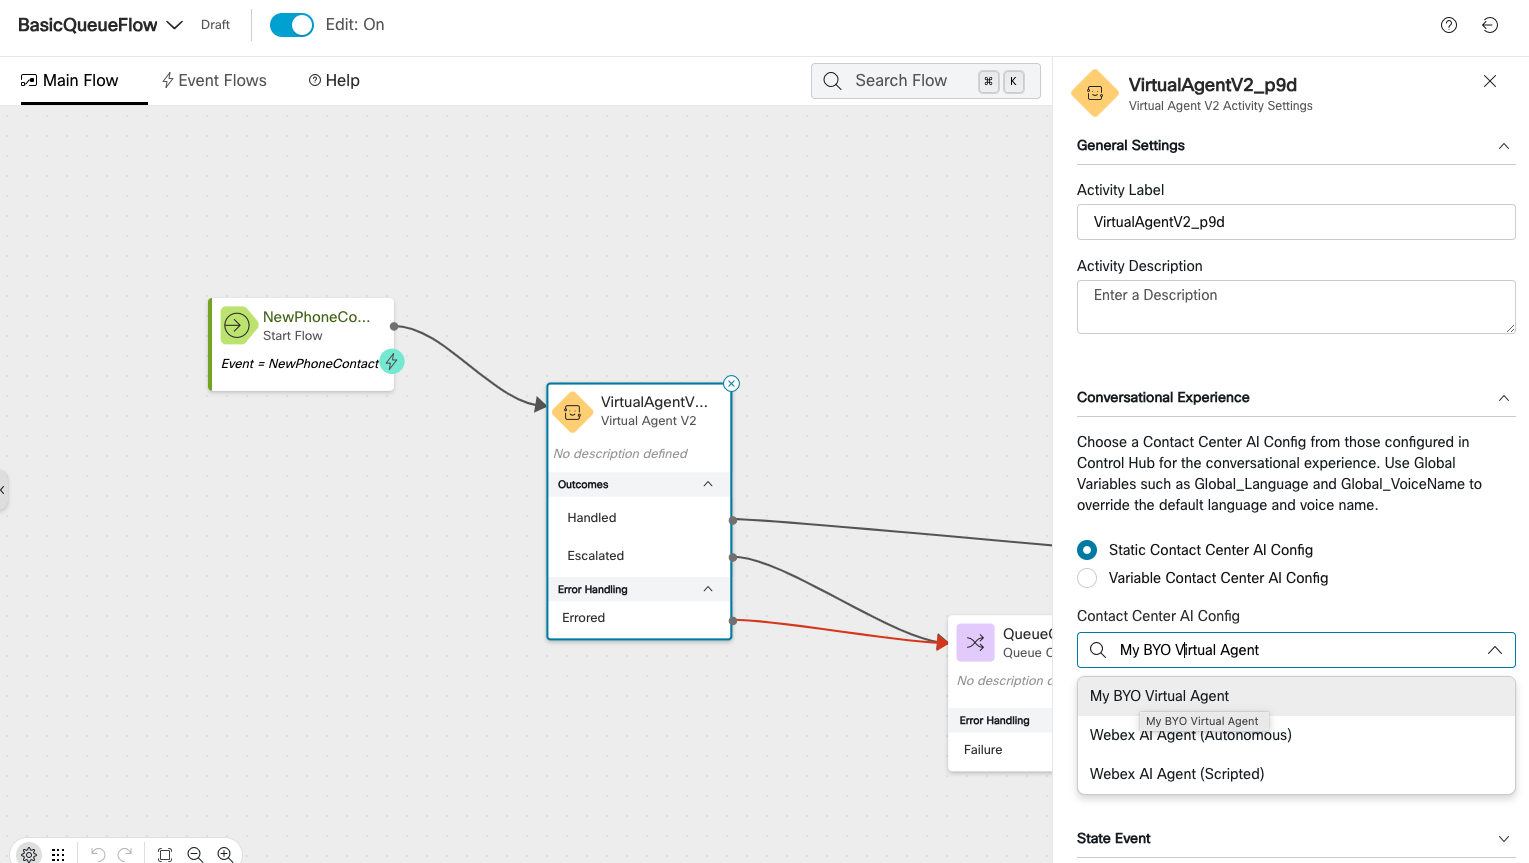Screen dimensions: 1529x863
Task: Click 'No description defined' on VirtualAgent node
Action: [621, 454]
